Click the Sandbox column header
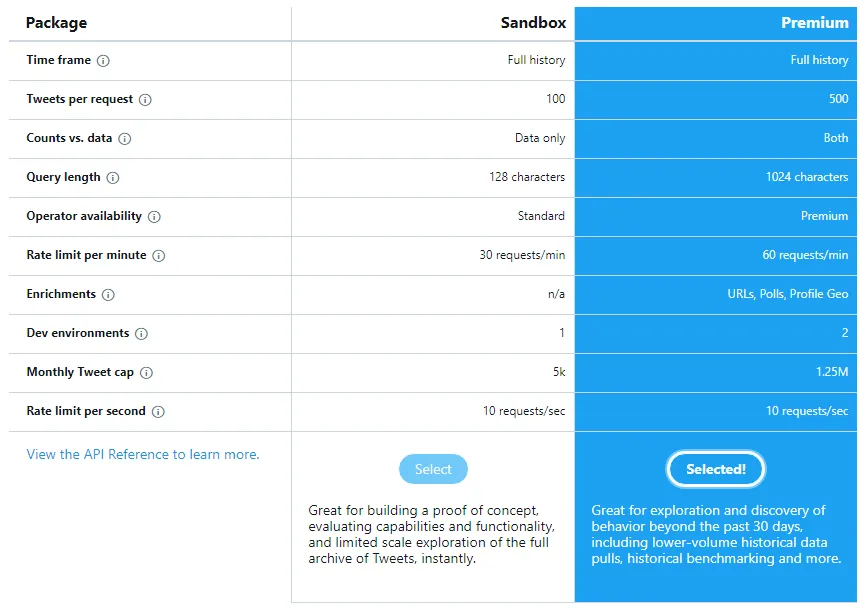 [533, 23]
